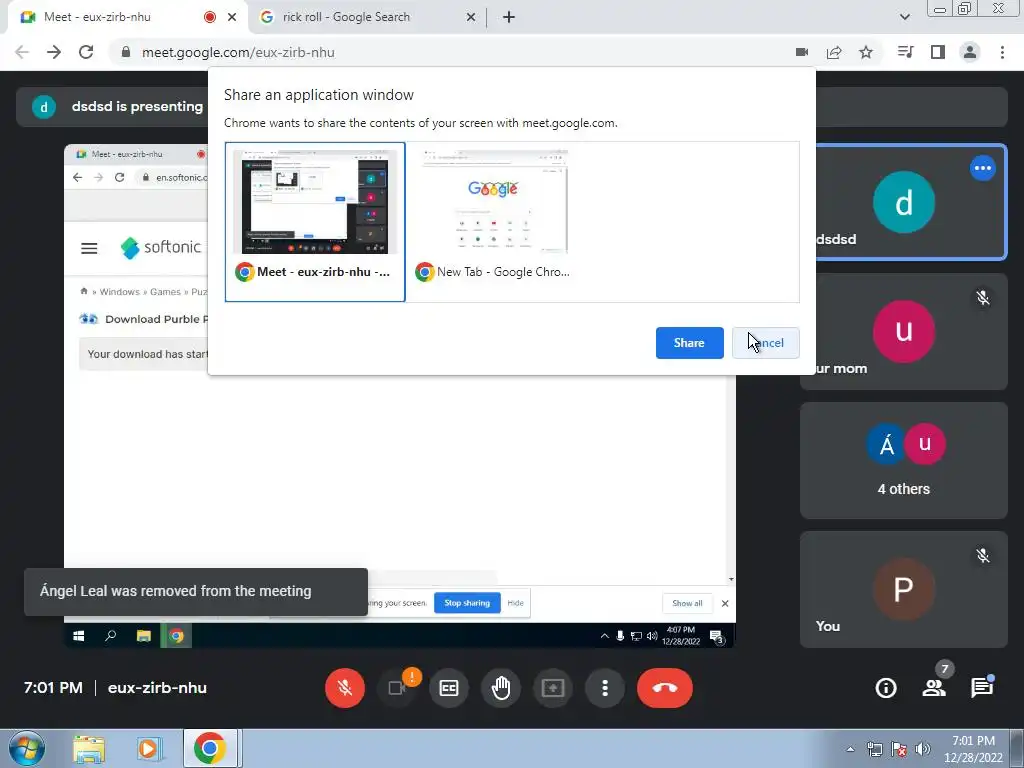Viewport: 1024px width, 768px height.
Task: Leave the call with red hangup button
Action: tap(665, 688)
